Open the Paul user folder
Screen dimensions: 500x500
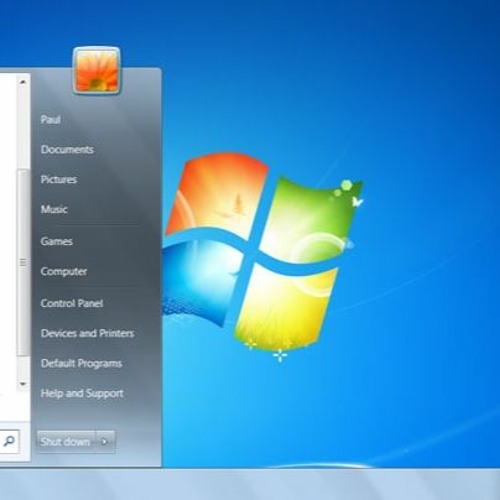pos(51,119)
